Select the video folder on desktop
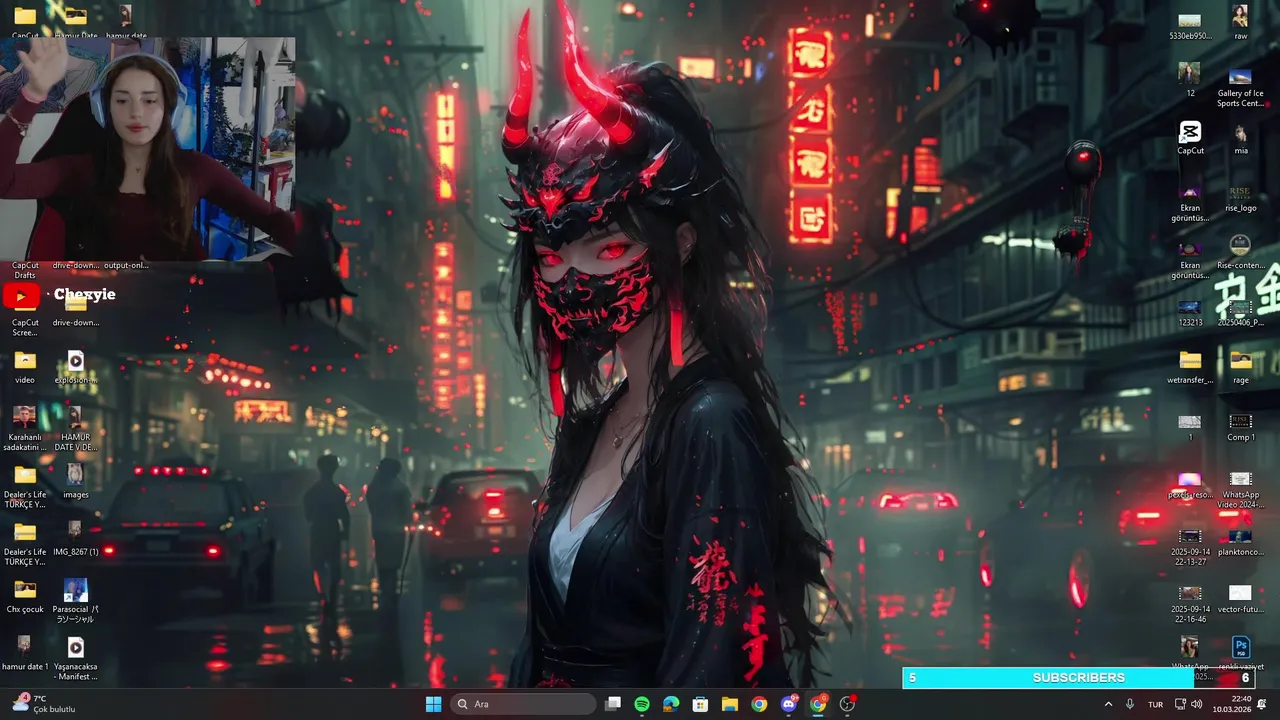Image resolution: width=1280 pixels, height=720 pixels. pos(25,367)
